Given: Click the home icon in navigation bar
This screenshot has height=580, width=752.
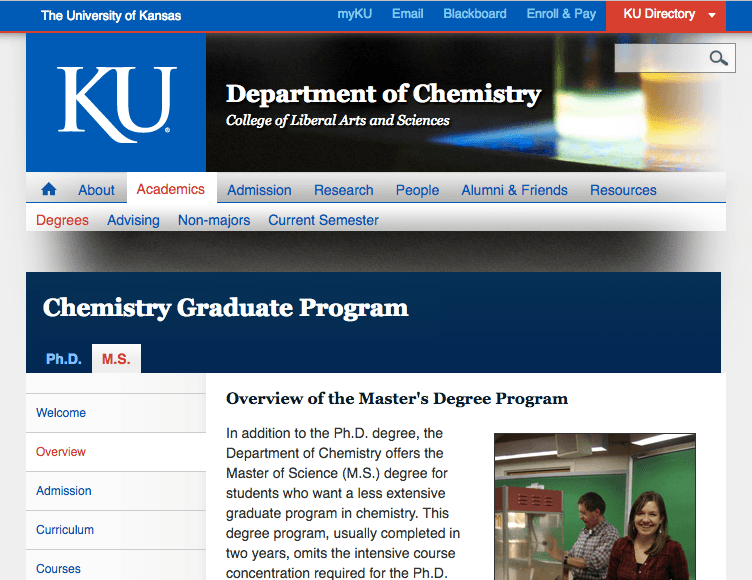Looking at the screenshot, I should click(49, 189).
